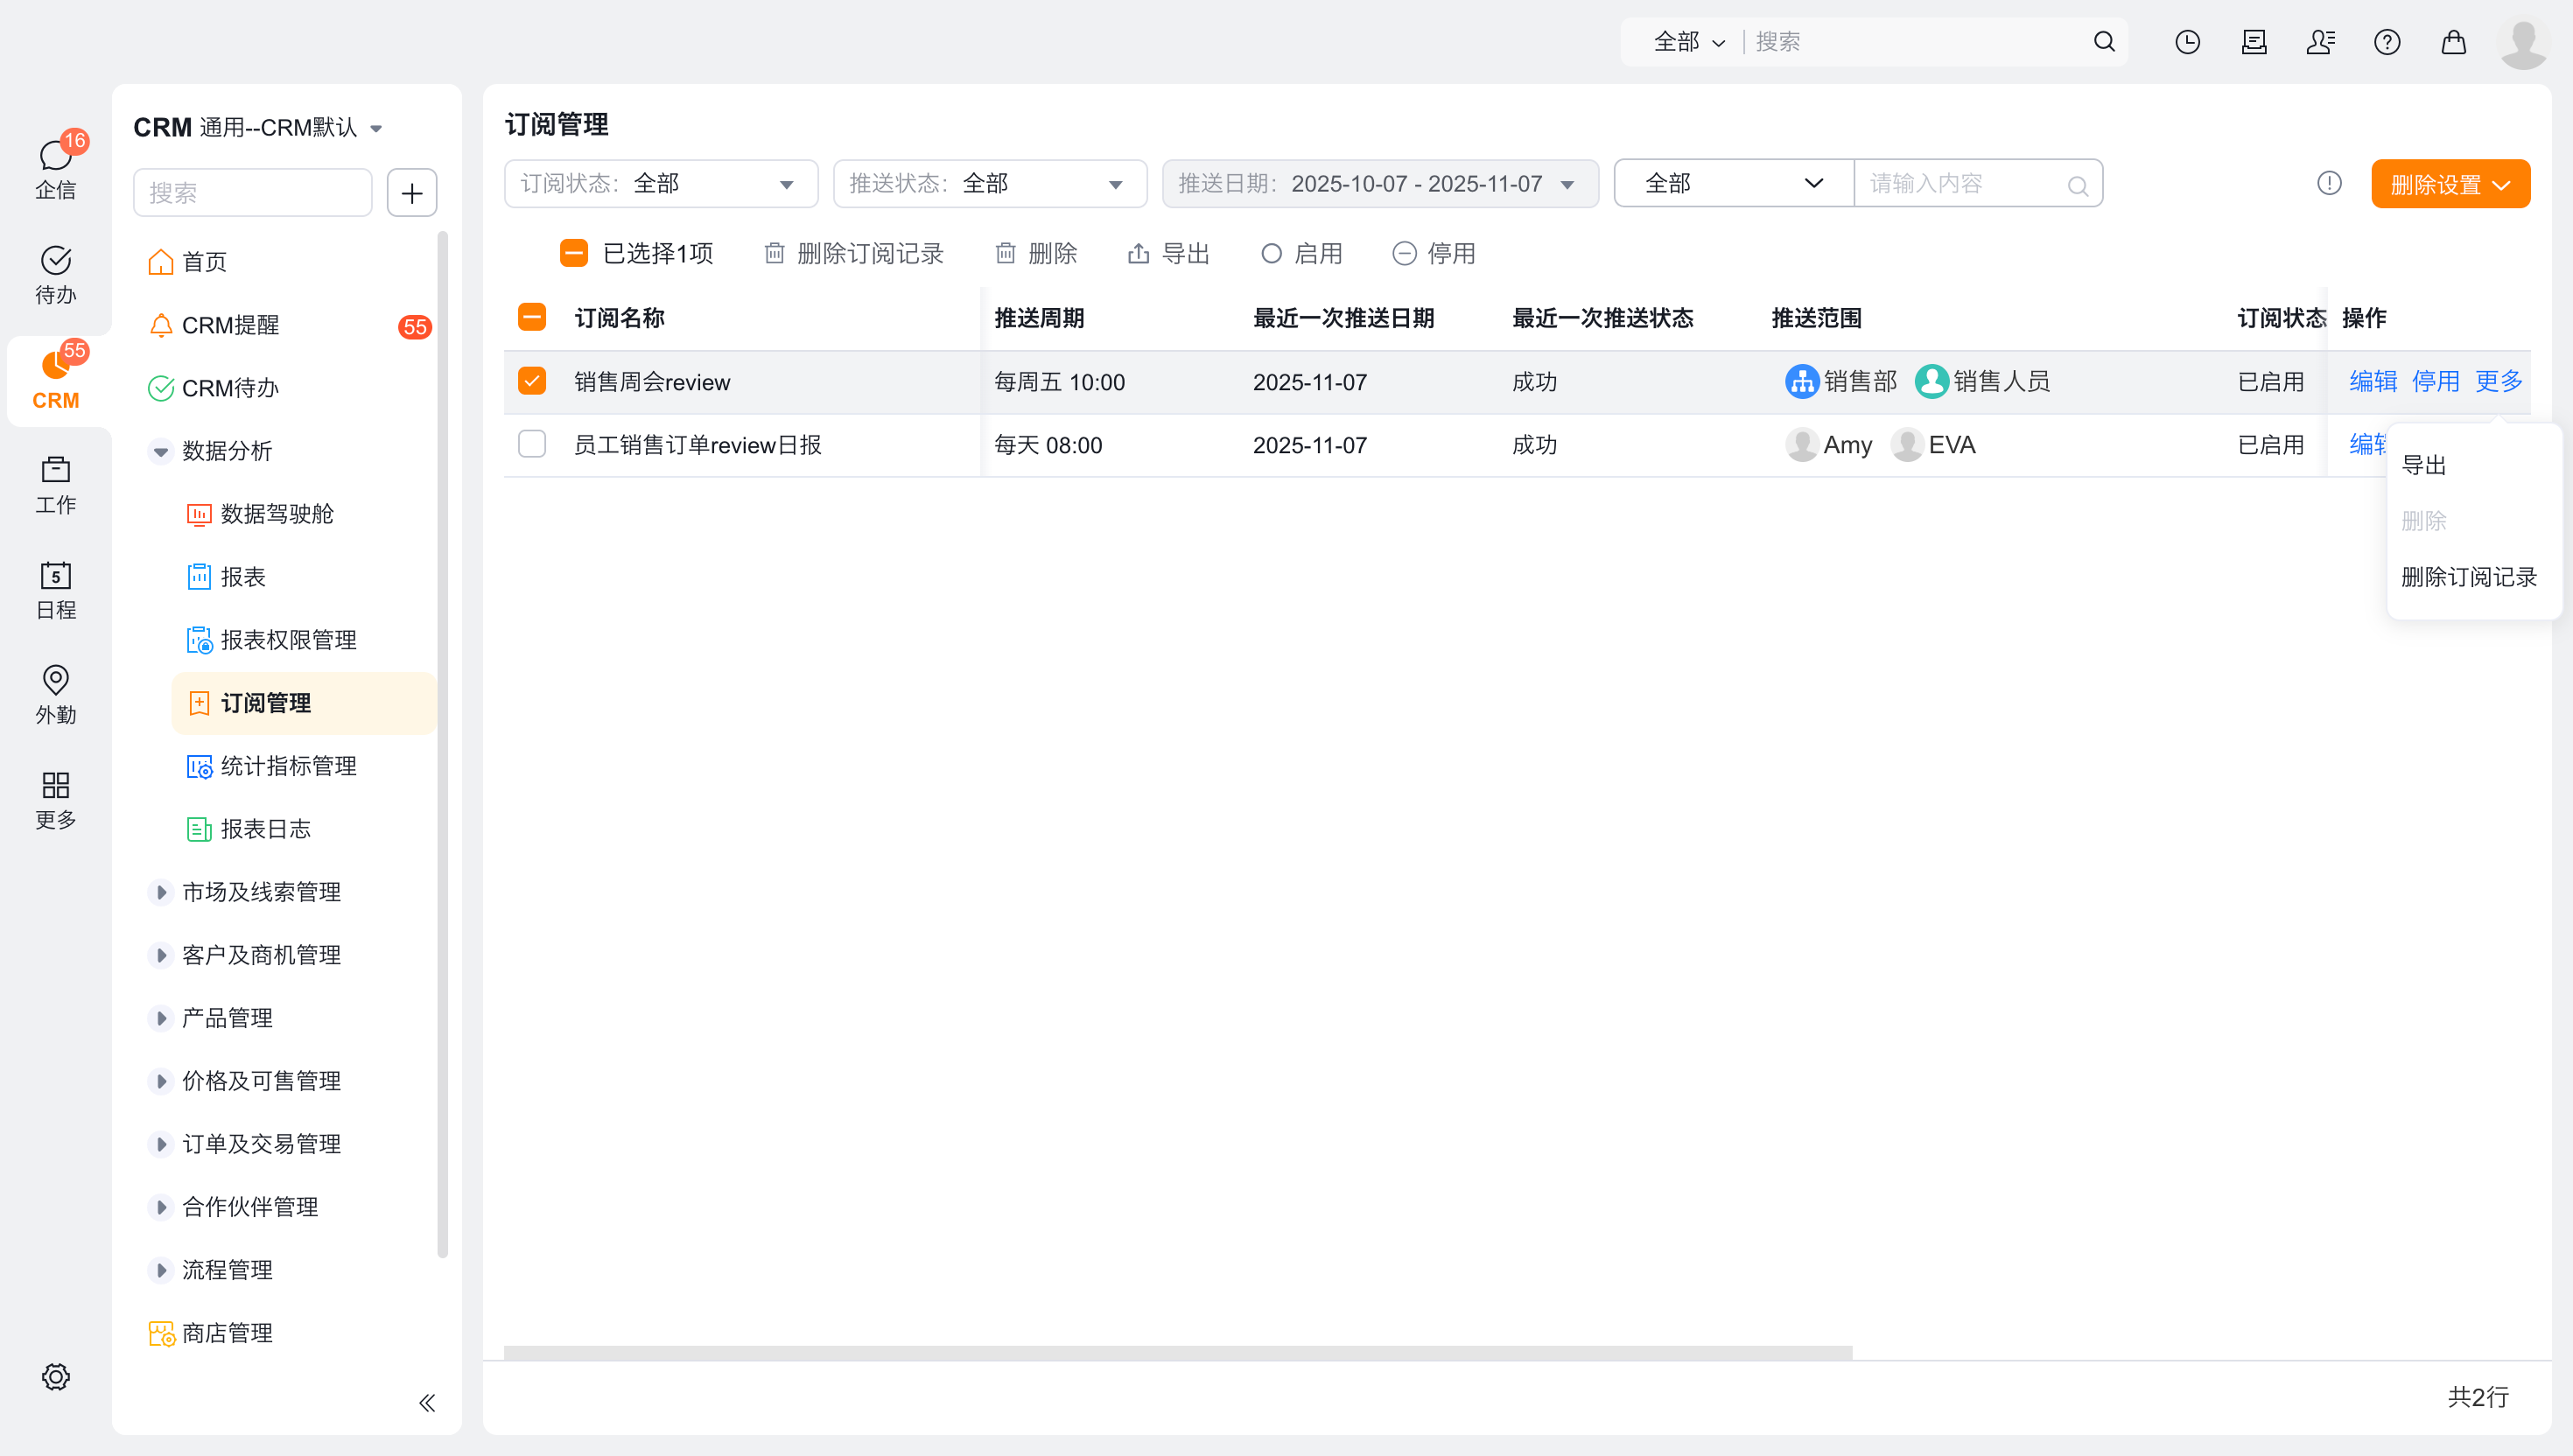
Task: Open the 推送日期 date range dropdown
Action: point(1379,184)
